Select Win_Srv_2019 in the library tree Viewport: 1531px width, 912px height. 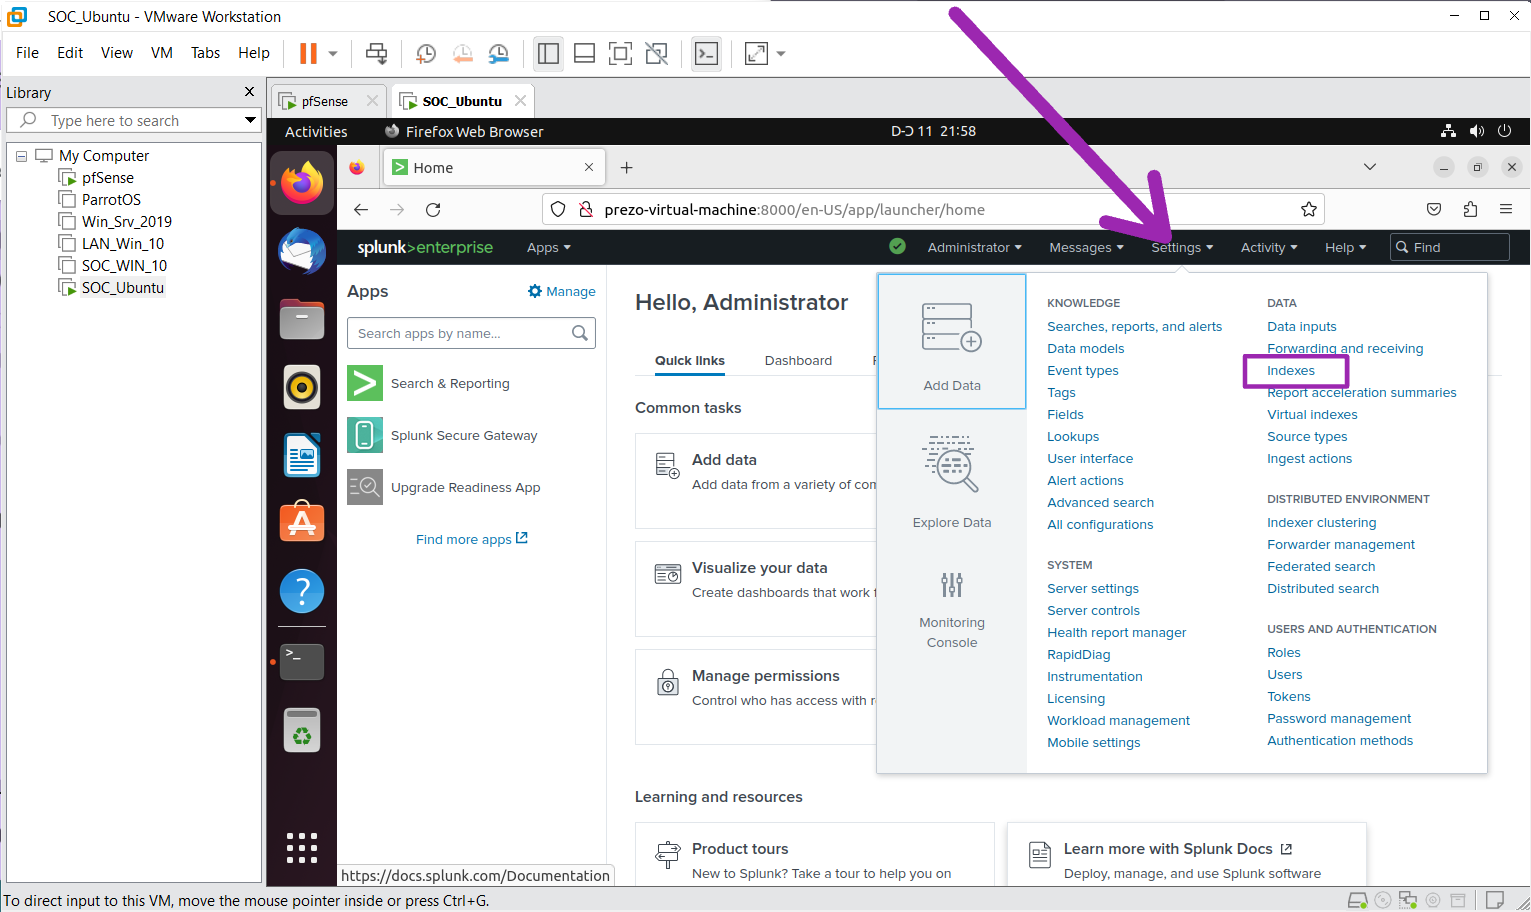click(x=127, y=222)
